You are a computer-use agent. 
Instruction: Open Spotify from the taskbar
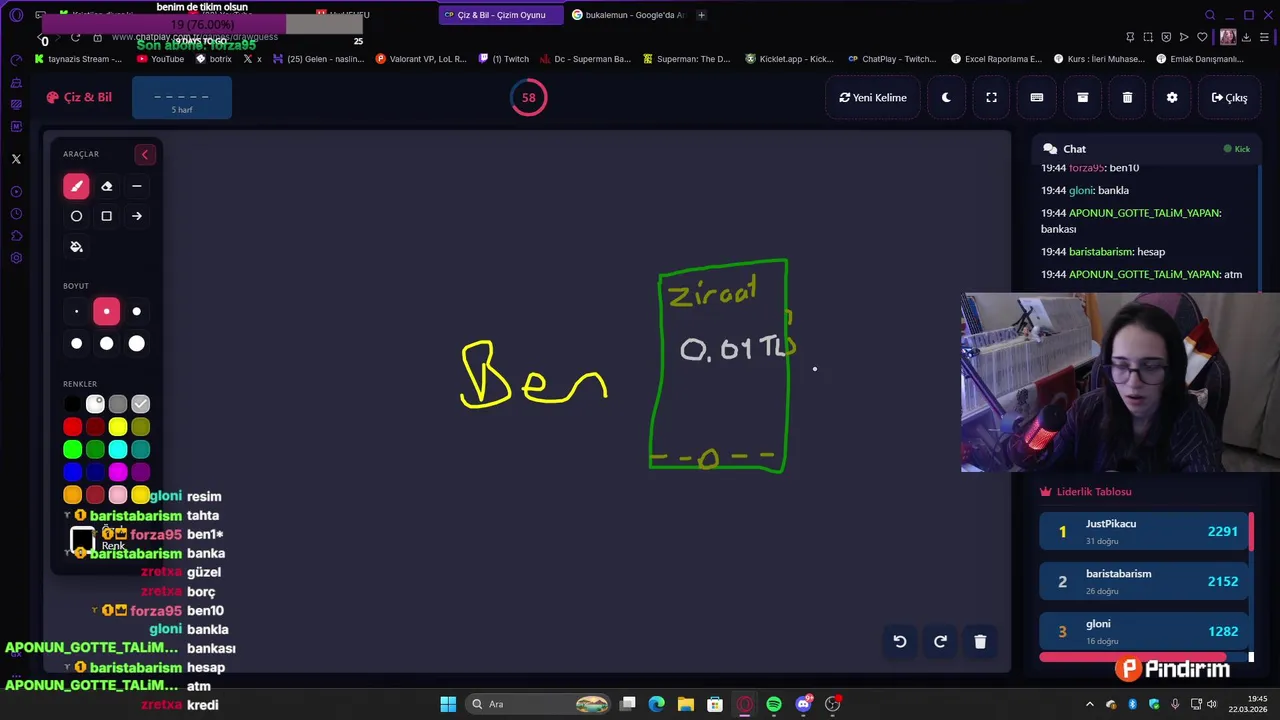tap(774, 704)
